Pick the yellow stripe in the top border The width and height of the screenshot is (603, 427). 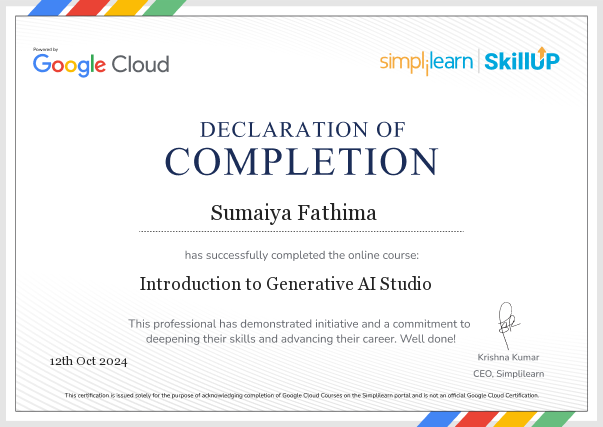(x=128, y=6)
